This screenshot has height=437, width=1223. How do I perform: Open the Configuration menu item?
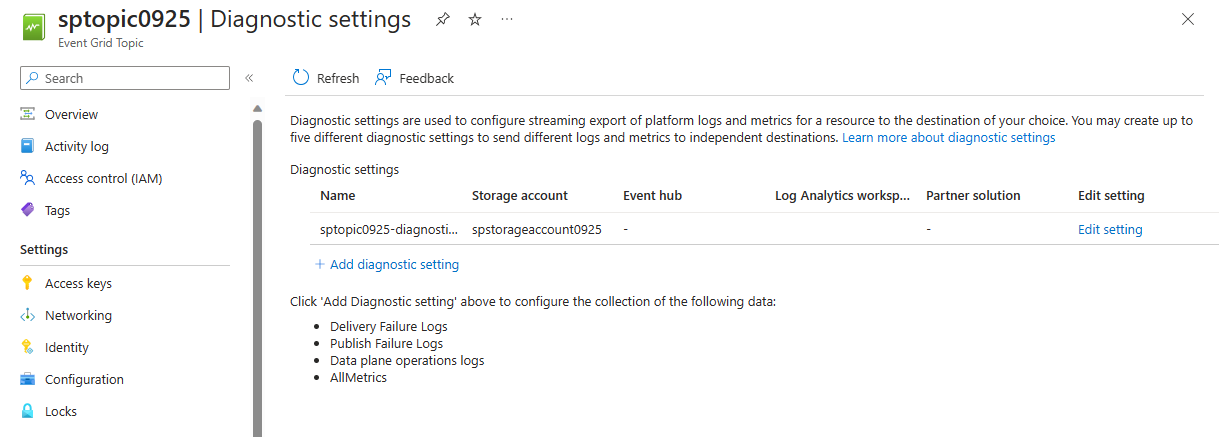[84, 379]
